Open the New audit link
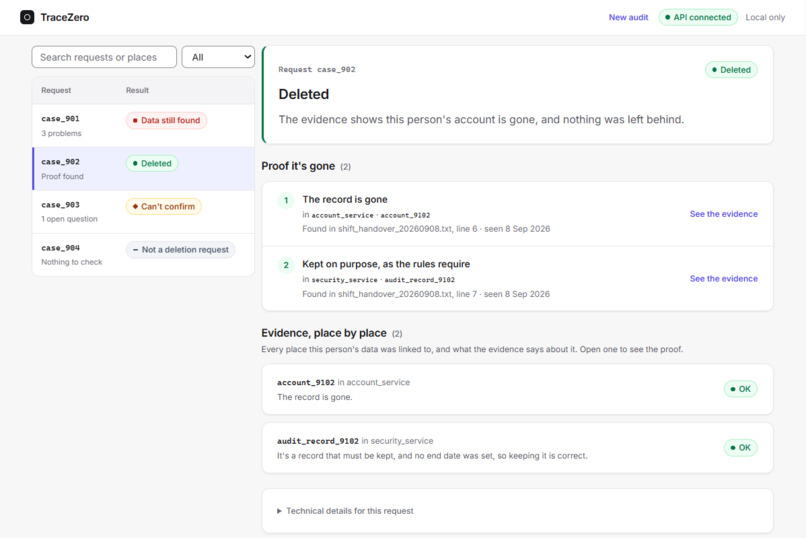The image size is (806, 538). pyautogui.click(x=628, y=17)
